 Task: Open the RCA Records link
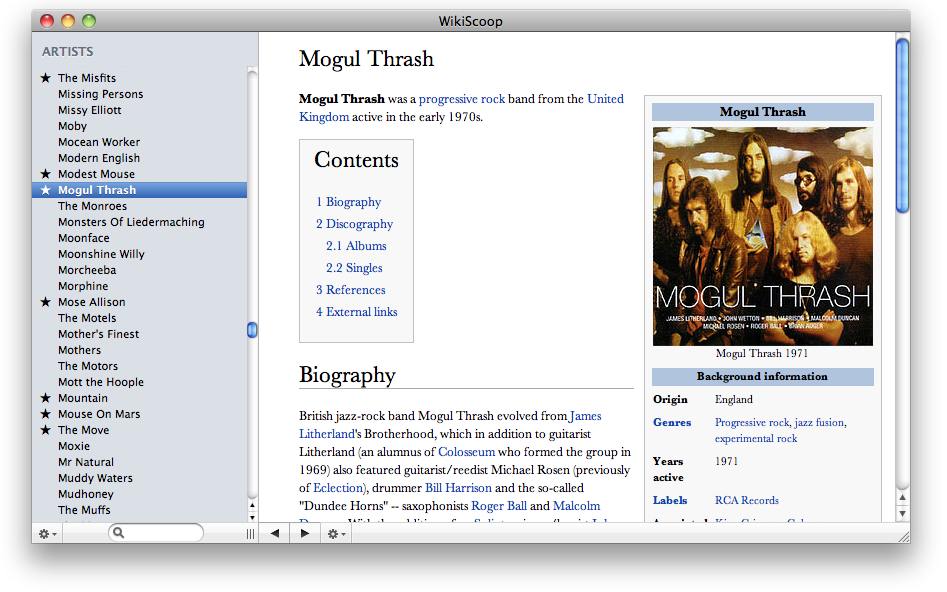pos(747,500)
